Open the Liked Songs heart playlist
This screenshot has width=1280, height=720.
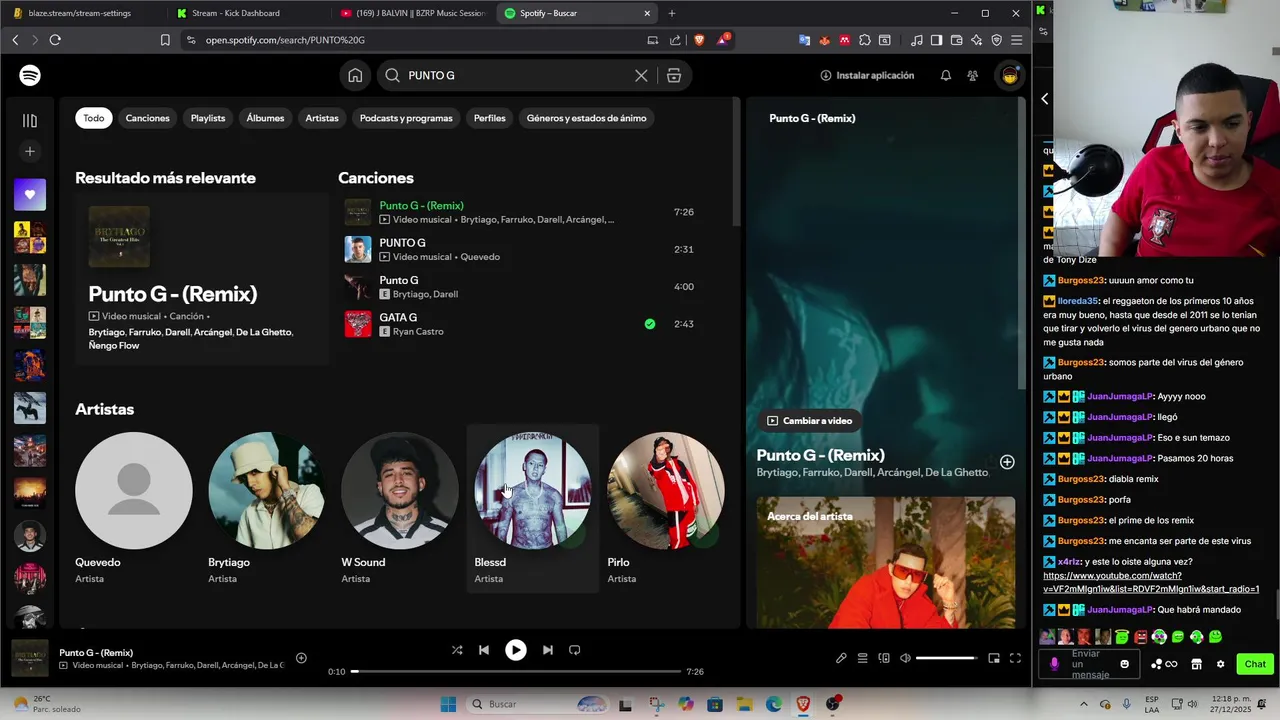pos(30,194)
